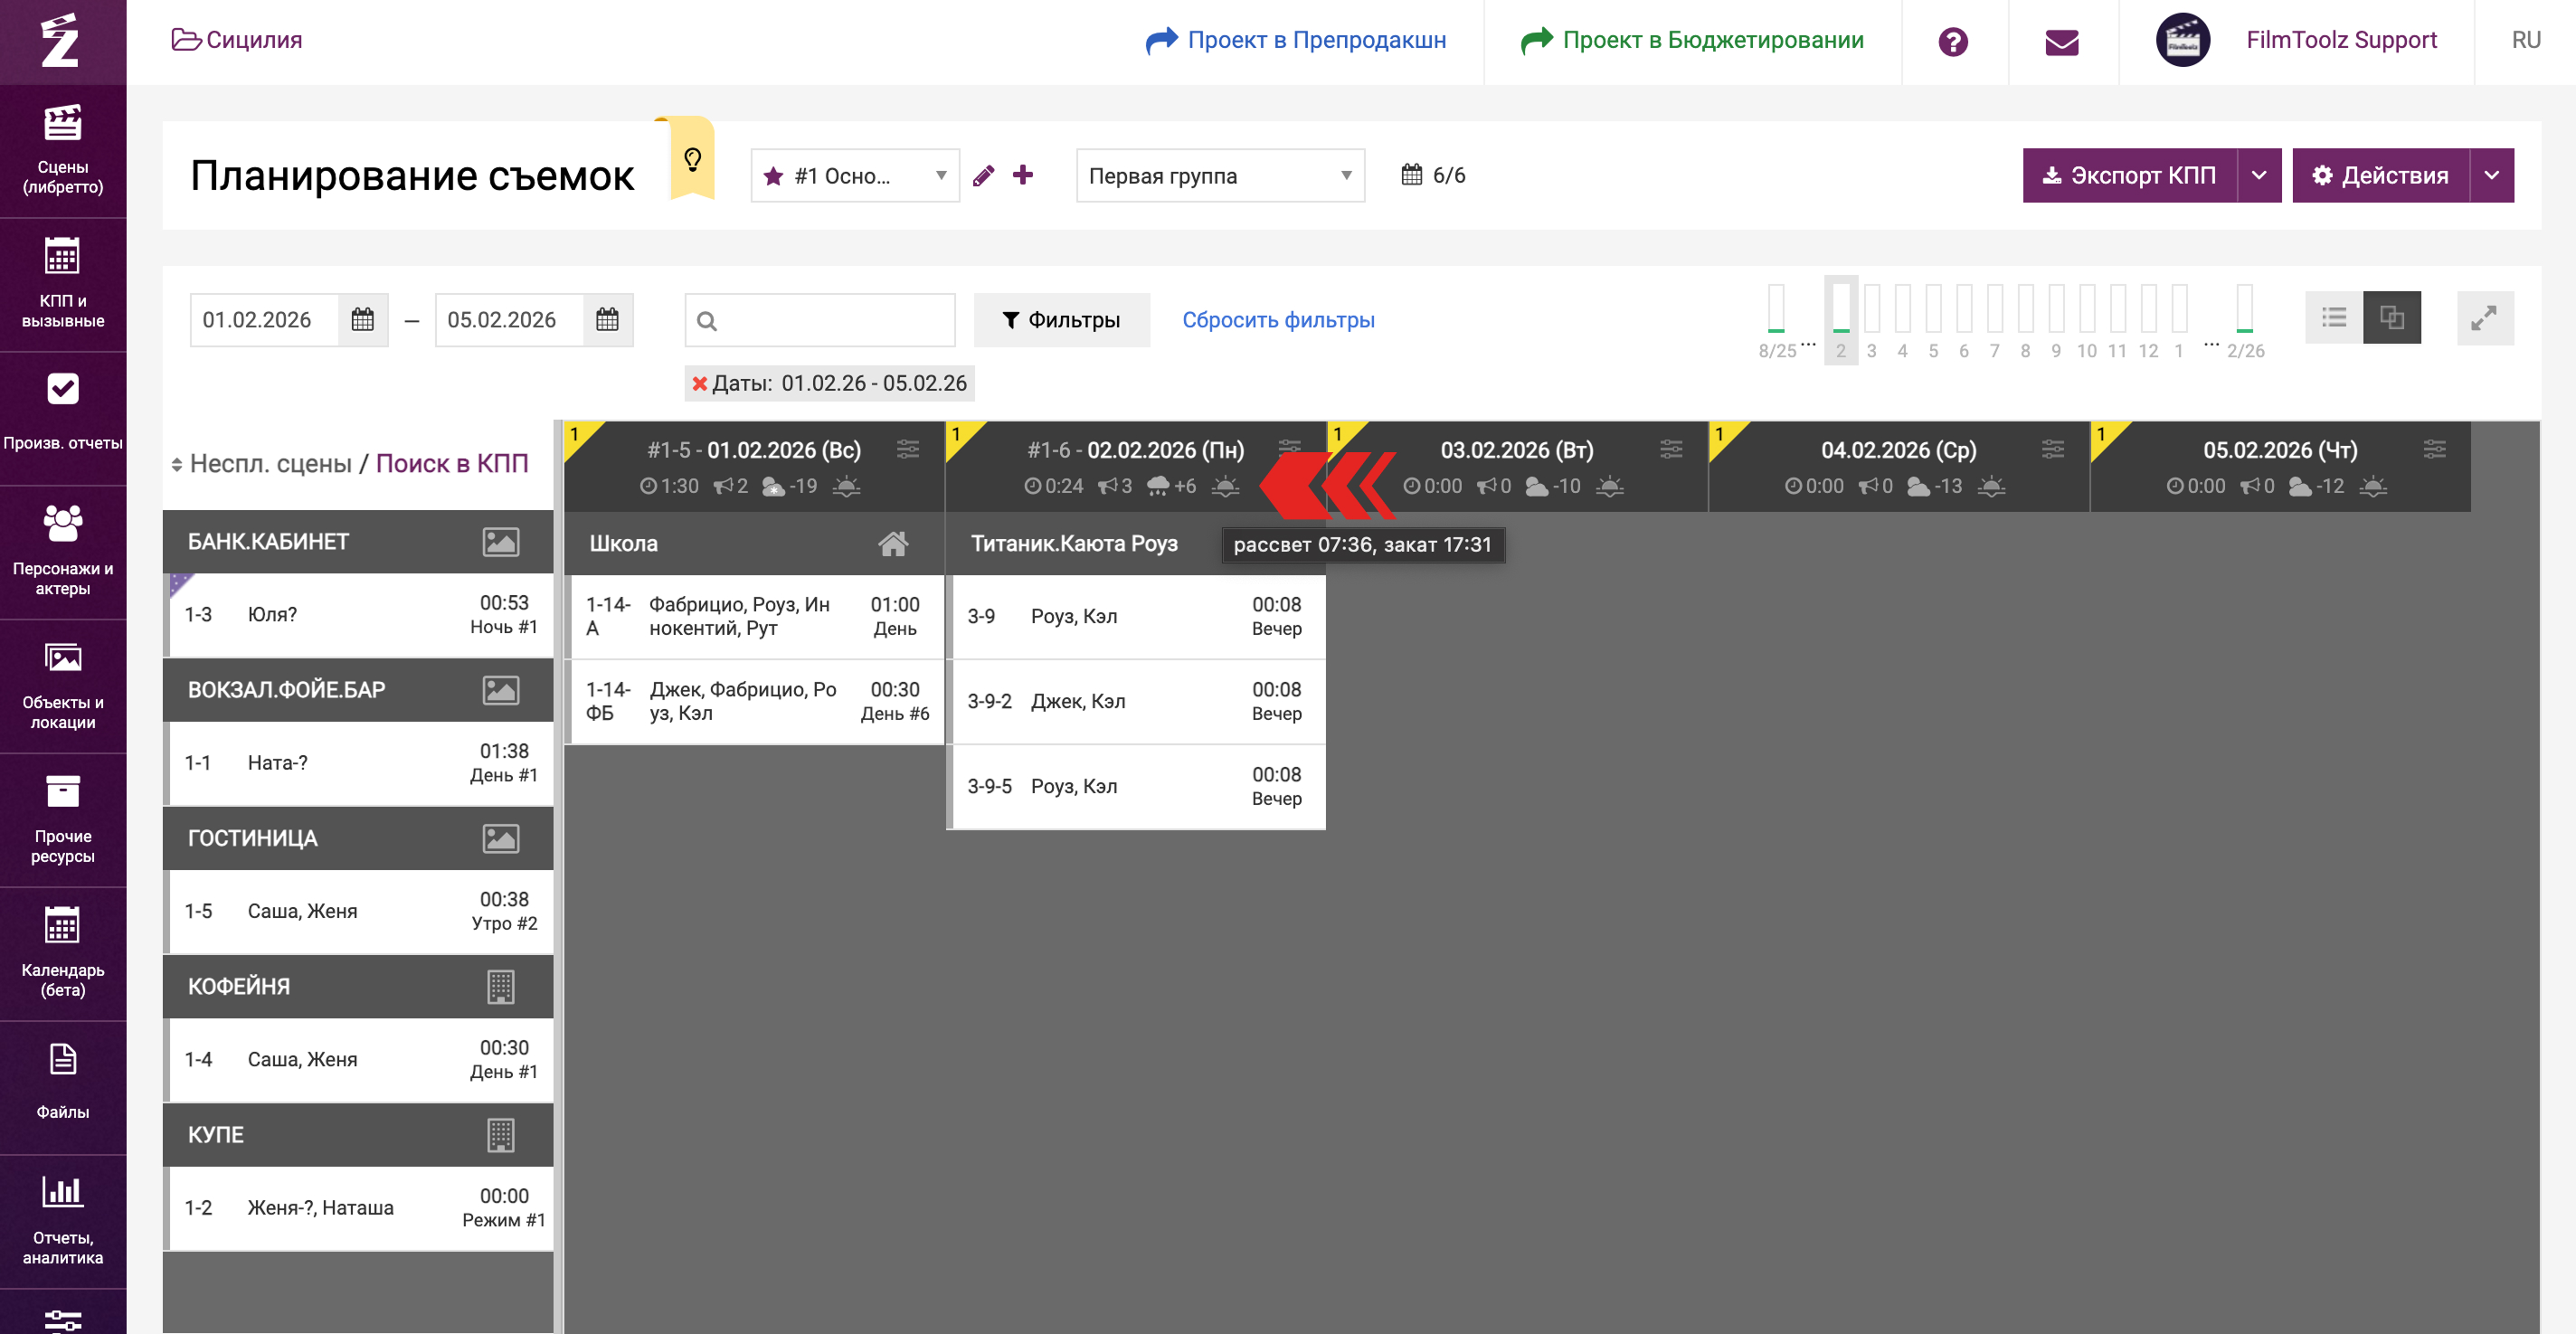Click the help question mark icon

[x=1952, y=41]
